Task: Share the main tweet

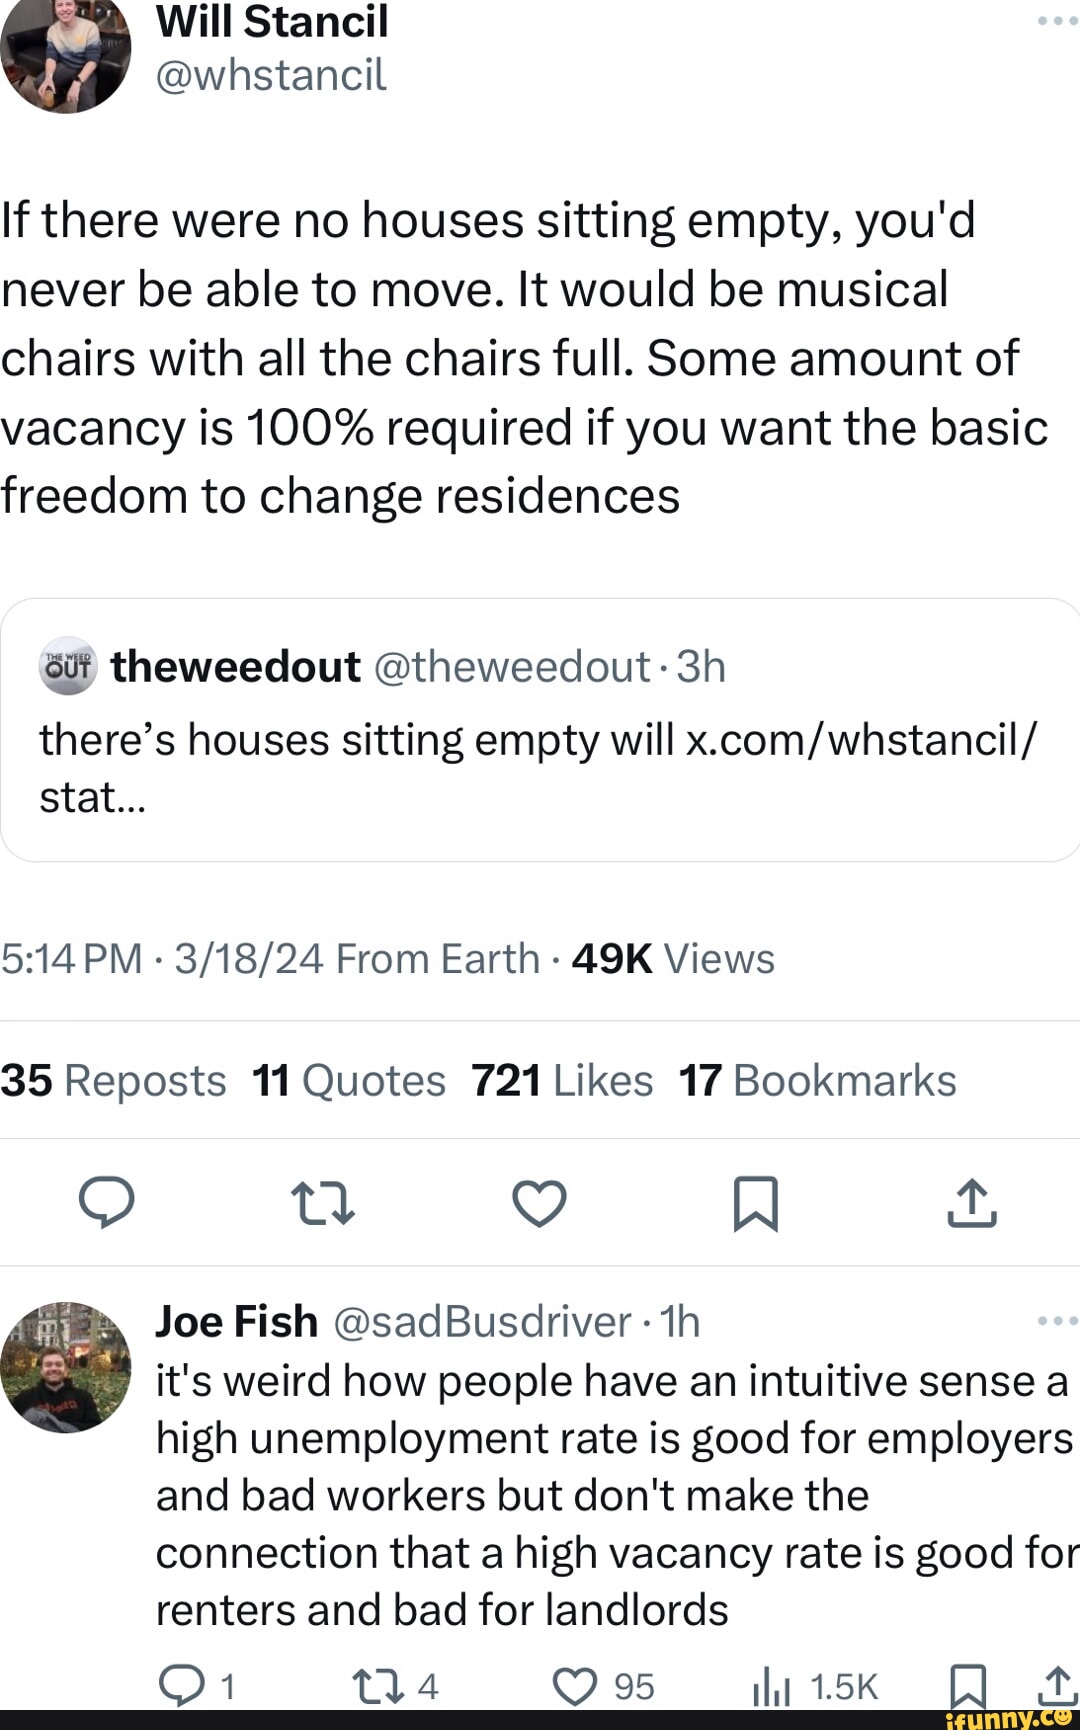Action: pyautogui.click(x=972, y=1201)
